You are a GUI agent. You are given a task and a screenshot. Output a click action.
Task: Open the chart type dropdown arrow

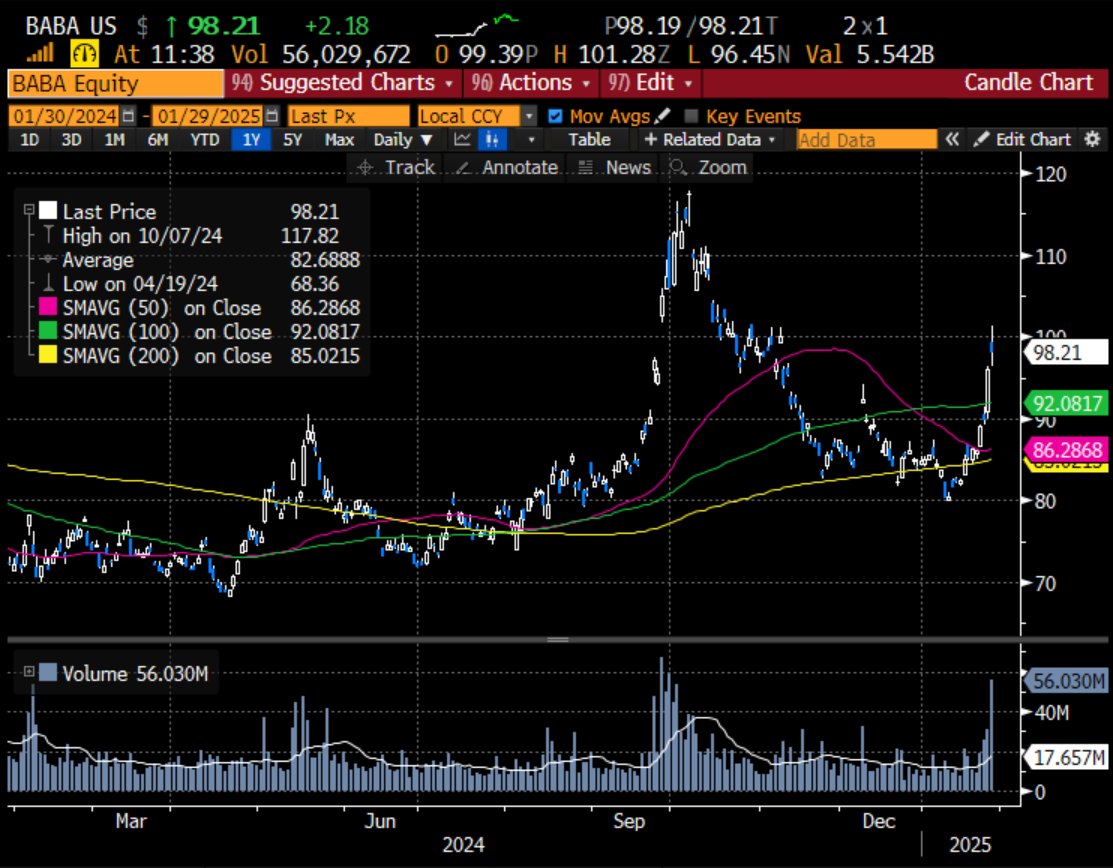point(530,140)
